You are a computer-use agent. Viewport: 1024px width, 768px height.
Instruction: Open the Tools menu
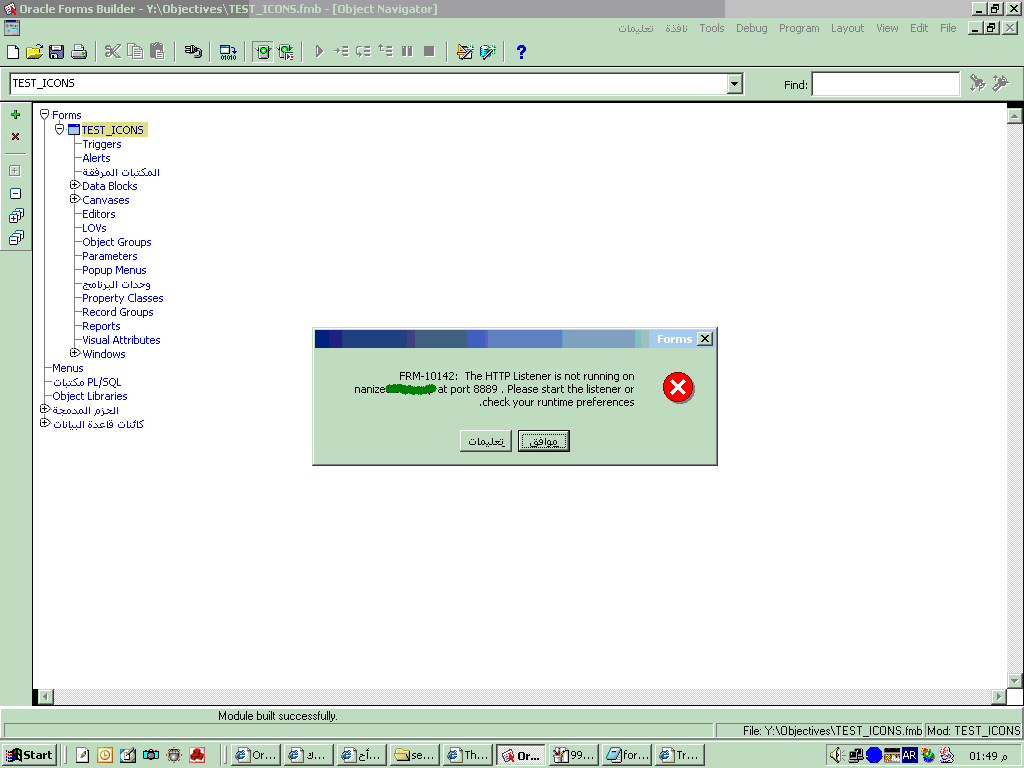coord(712,28)
